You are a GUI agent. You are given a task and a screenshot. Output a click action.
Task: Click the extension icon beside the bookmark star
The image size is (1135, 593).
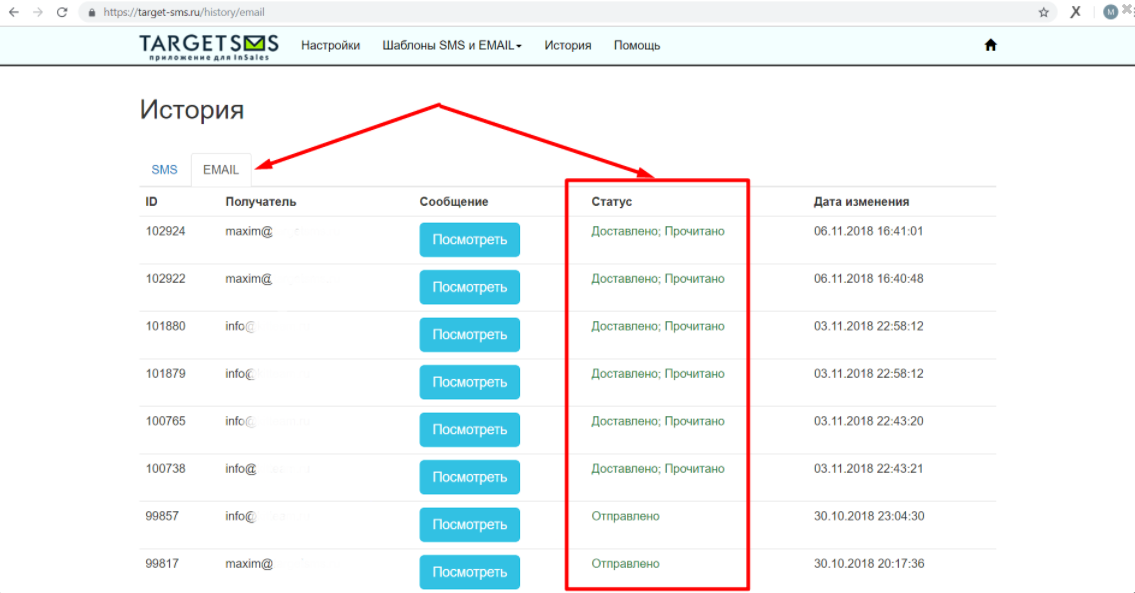point(1074,13)
